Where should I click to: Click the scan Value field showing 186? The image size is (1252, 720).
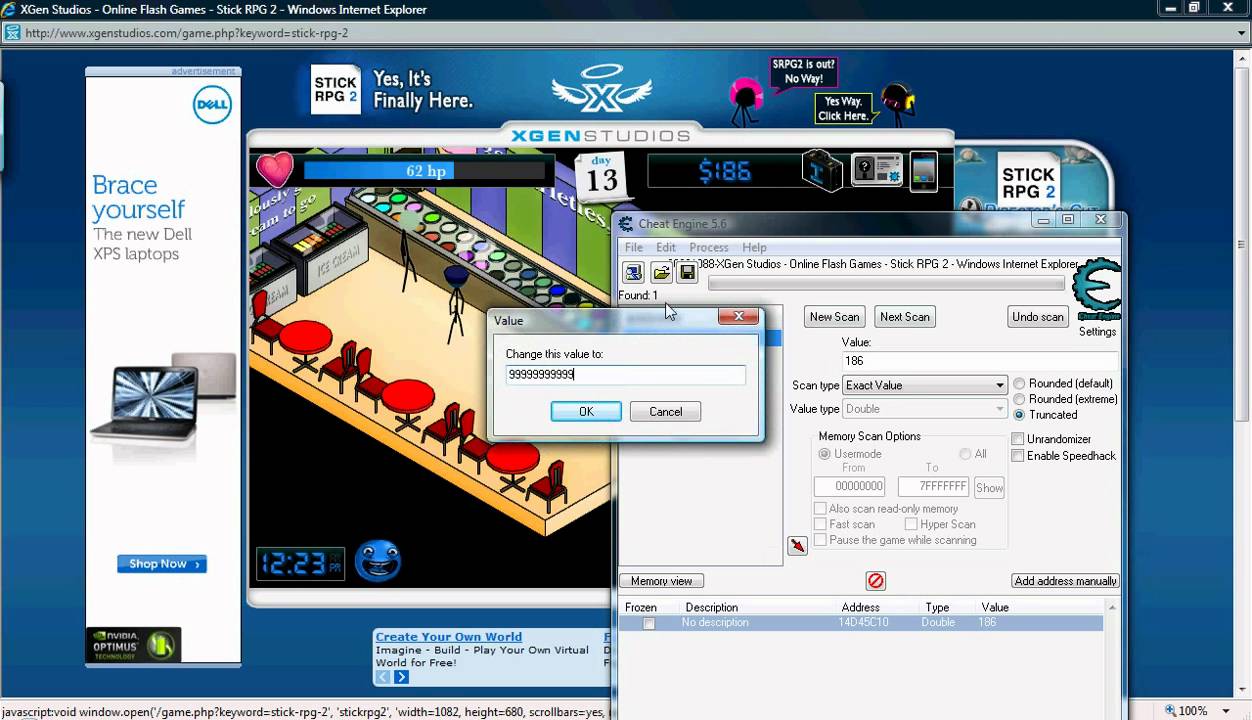tap(979, 361)
